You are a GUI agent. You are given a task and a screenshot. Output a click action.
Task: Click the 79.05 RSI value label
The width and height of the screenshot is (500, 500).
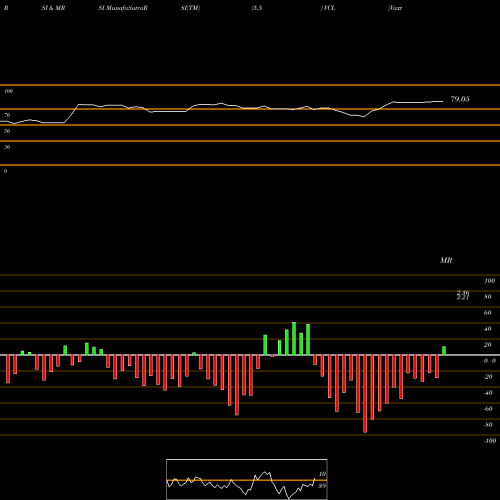tap(460, 99)
